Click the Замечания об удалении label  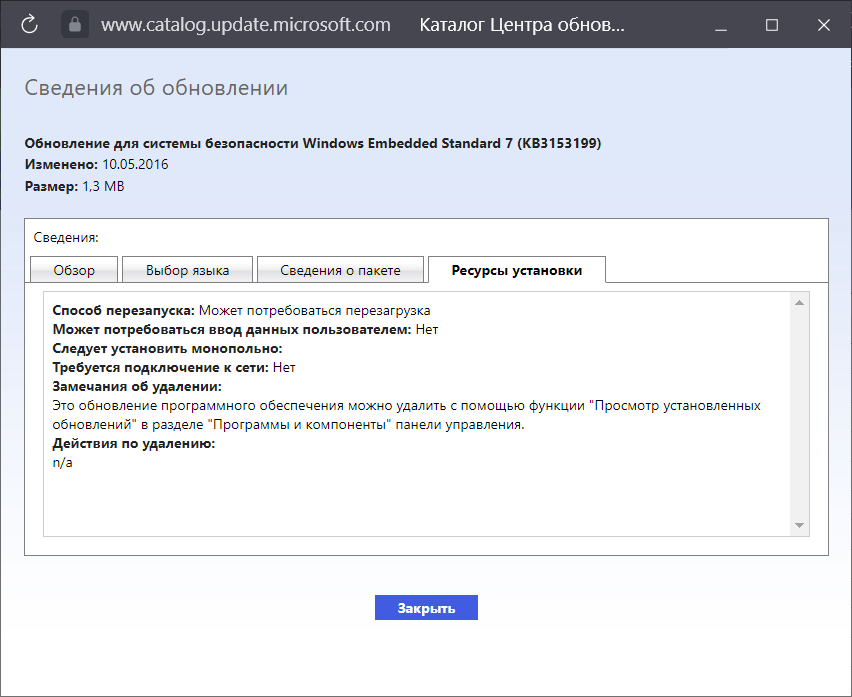pos(137,387)
